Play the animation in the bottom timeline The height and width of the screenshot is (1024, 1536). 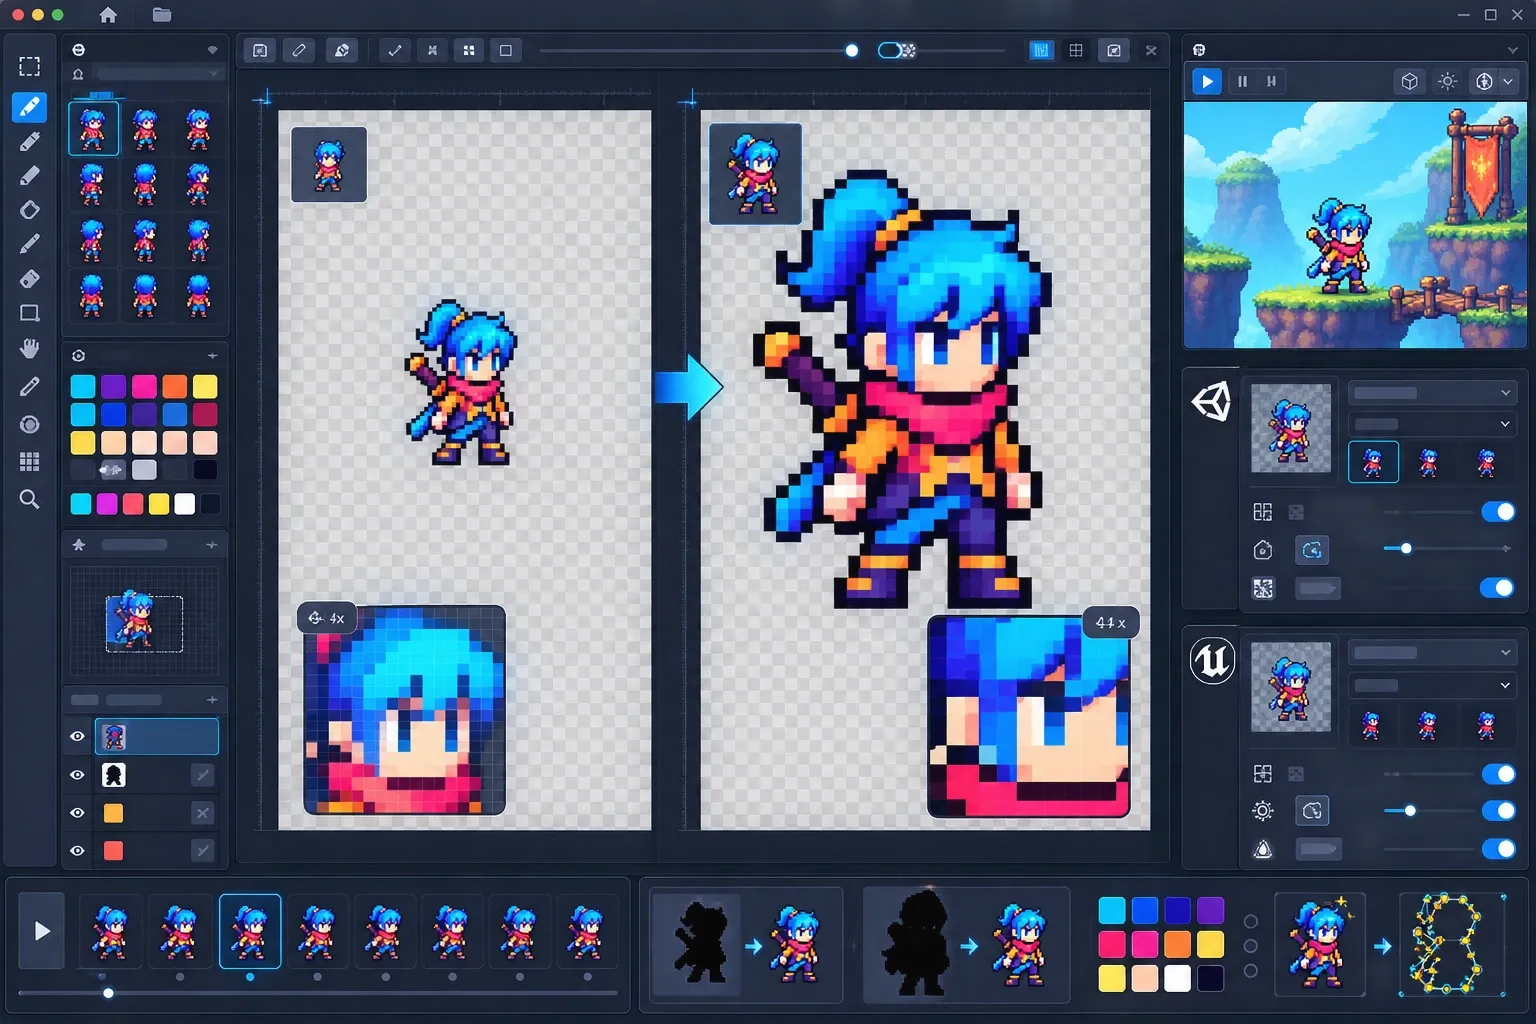point(42,931)
